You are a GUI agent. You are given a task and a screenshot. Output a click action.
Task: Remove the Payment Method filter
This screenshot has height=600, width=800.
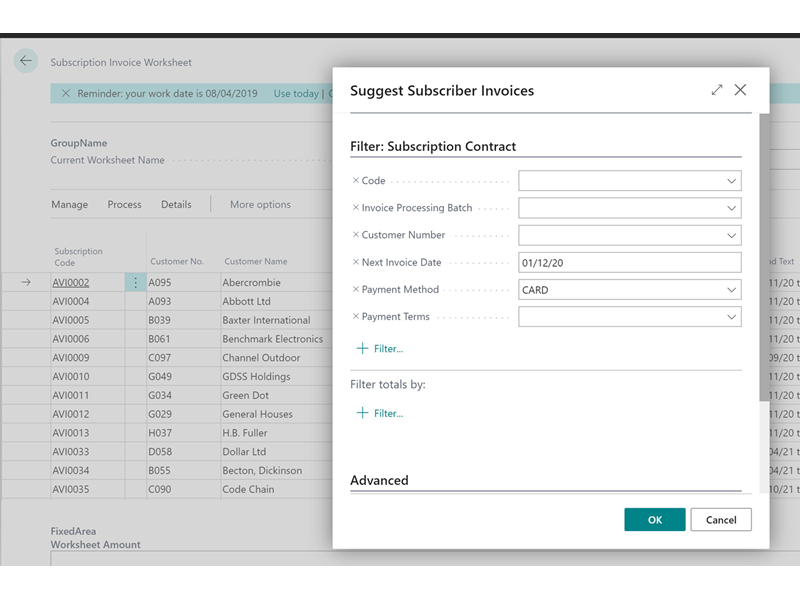pos(355,289)
